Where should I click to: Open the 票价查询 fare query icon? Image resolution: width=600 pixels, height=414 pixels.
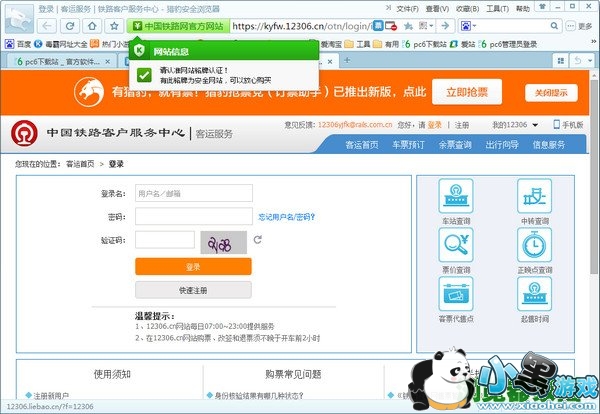pyautogui.click(x=456, y=245)
